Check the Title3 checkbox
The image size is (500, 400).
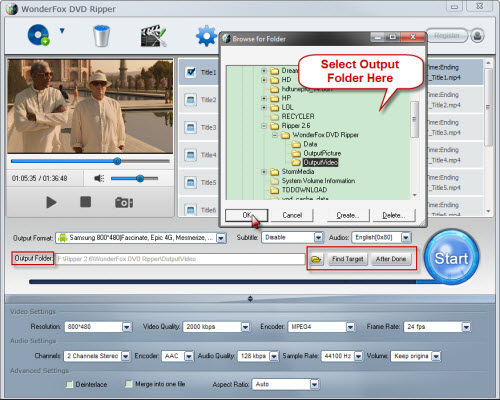pyautogui.click(x=191, y=127)
